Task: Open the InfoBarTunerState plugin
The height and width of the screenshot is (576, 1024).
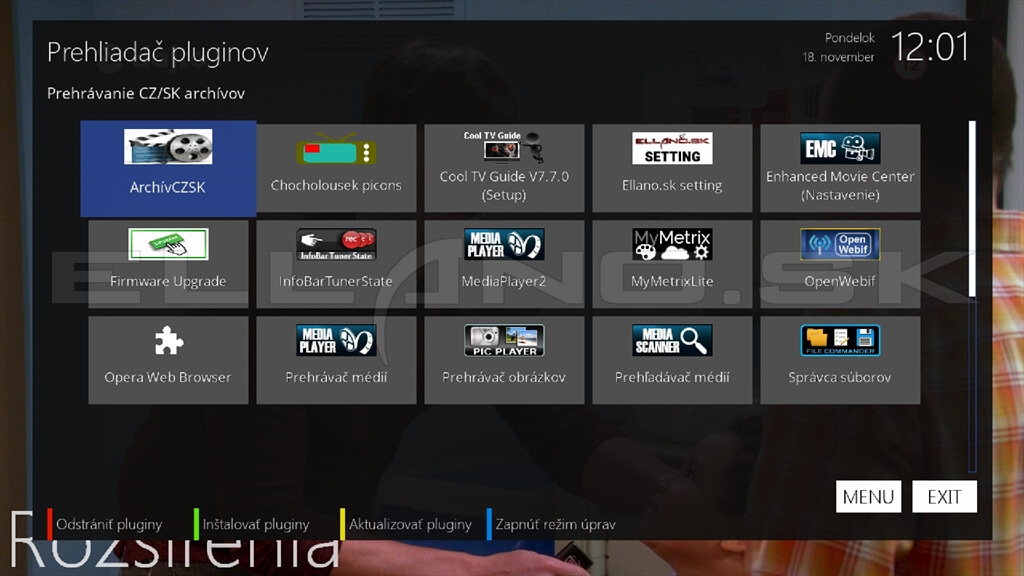Action: pyautogui.click(x=336, y=264)
